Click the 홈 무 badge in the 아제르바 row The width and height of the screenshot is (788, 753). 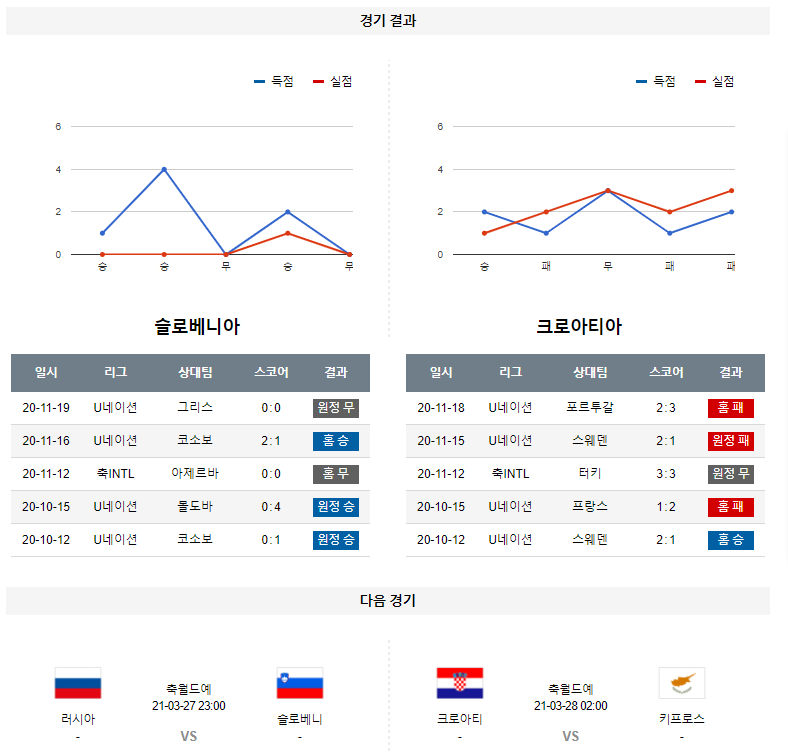335,474
